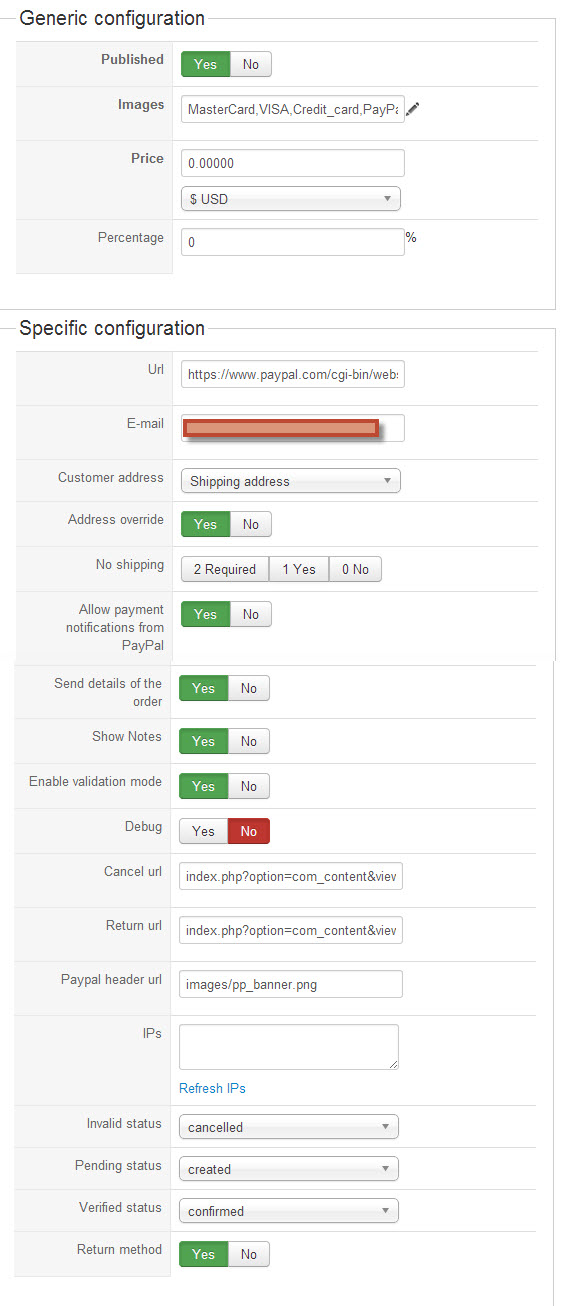Image resolution: width=572 pixels, height=1306 pixels.
Task: Disable Show Notes by clicking No
Action: coord(249,741)
